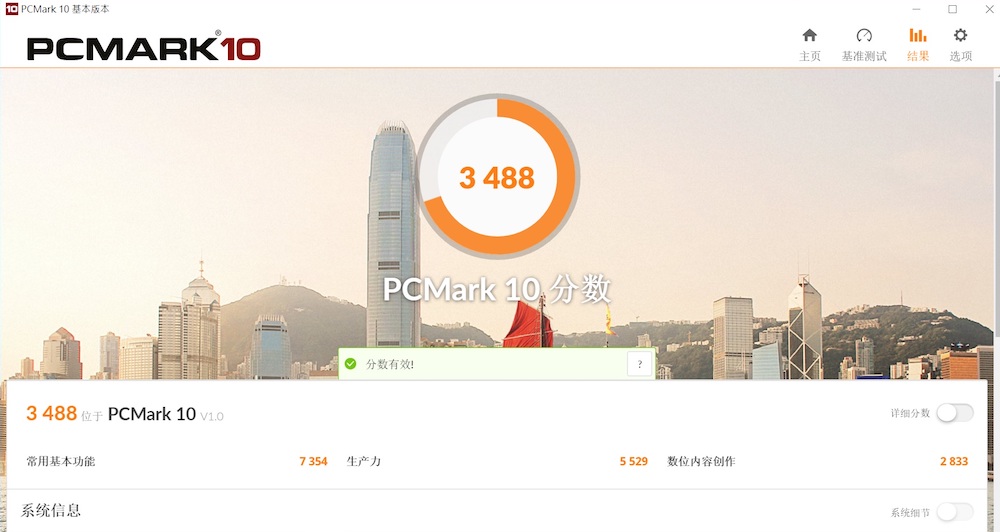
Task: Open the 基准测试 benchmark gauge icon
Action: coord(864,35)
